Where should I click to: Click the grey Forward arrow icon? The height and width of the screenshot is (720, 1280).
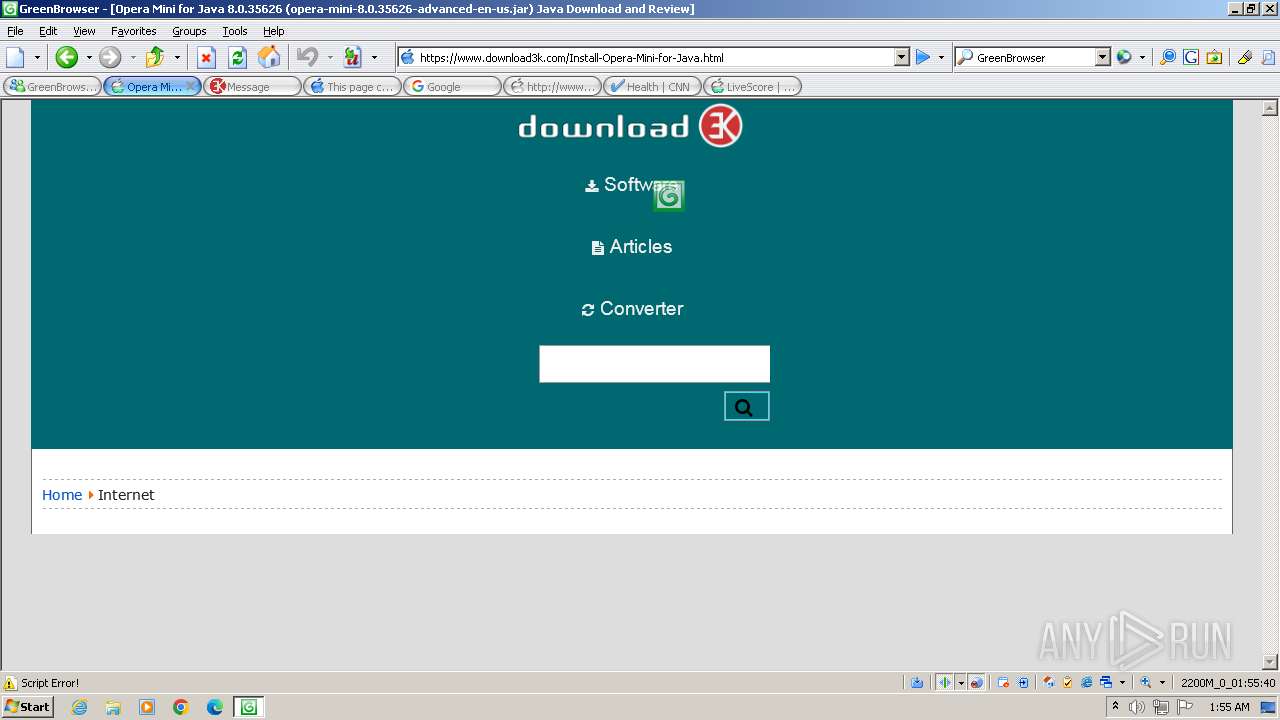pyautogui.click(x=110, y=58)
